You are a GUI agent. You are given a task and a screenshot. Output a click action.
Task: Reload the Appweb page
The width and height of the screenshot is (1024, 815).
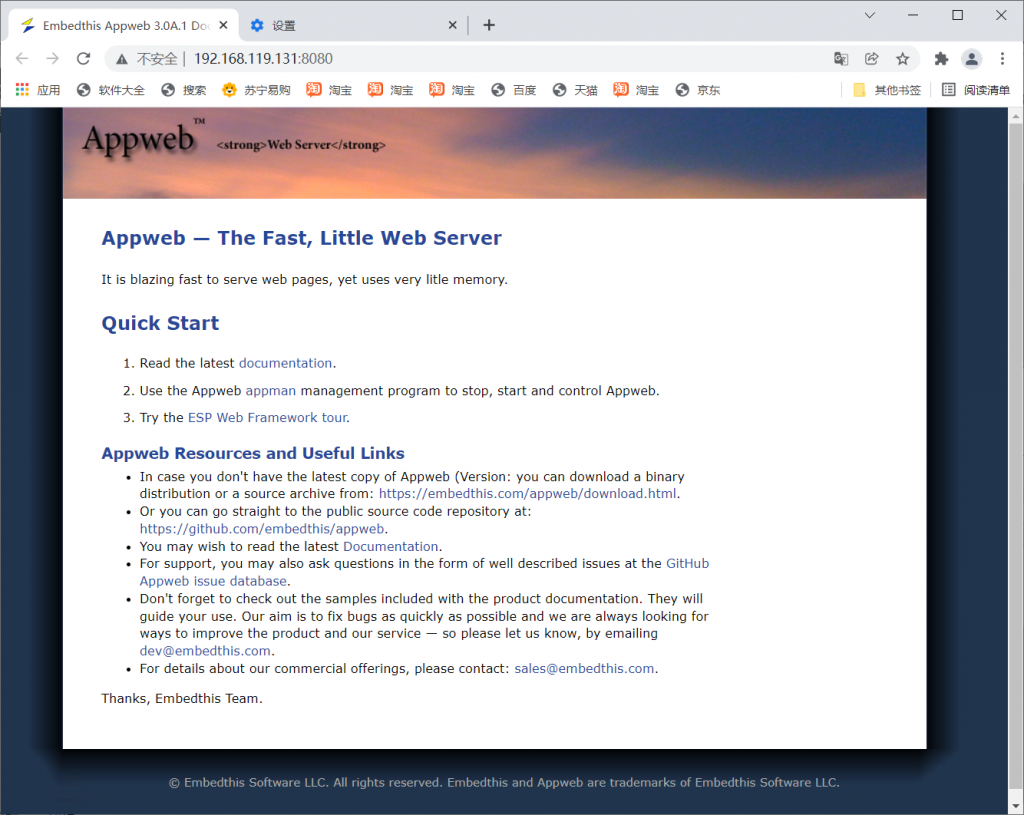84,59
